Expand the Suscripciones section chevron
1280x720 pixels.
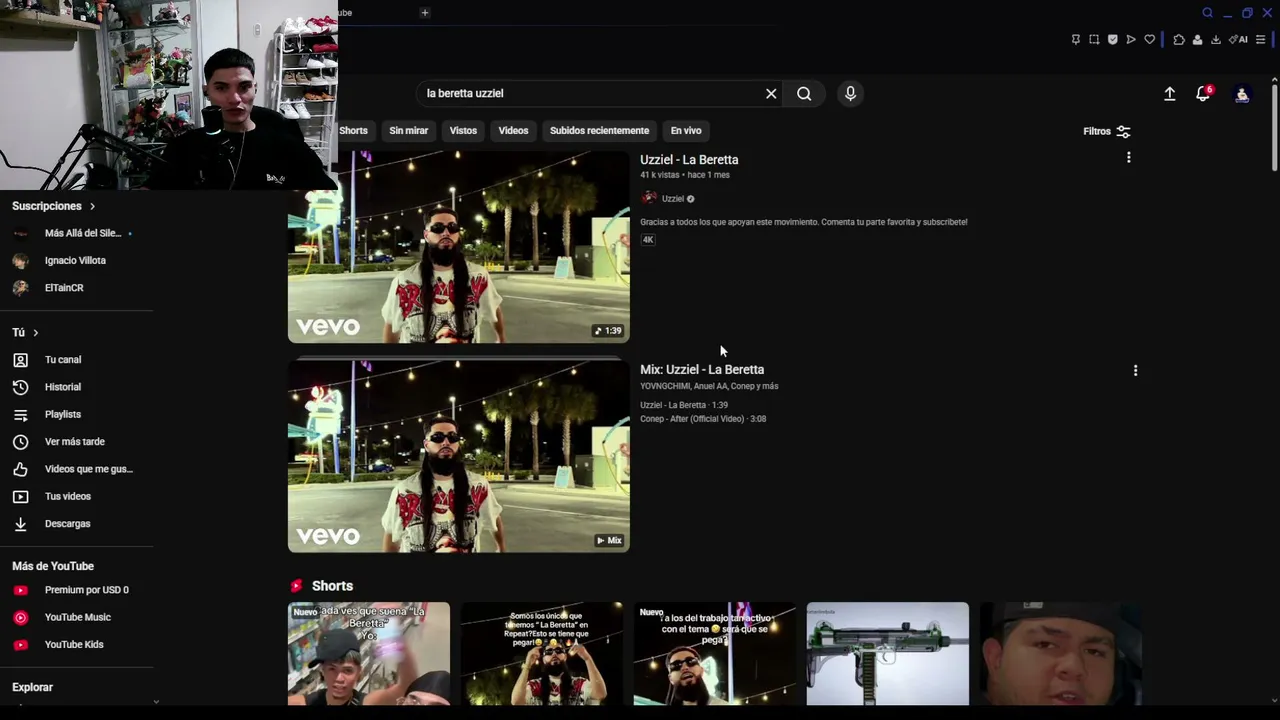click(x=92, y=206)
